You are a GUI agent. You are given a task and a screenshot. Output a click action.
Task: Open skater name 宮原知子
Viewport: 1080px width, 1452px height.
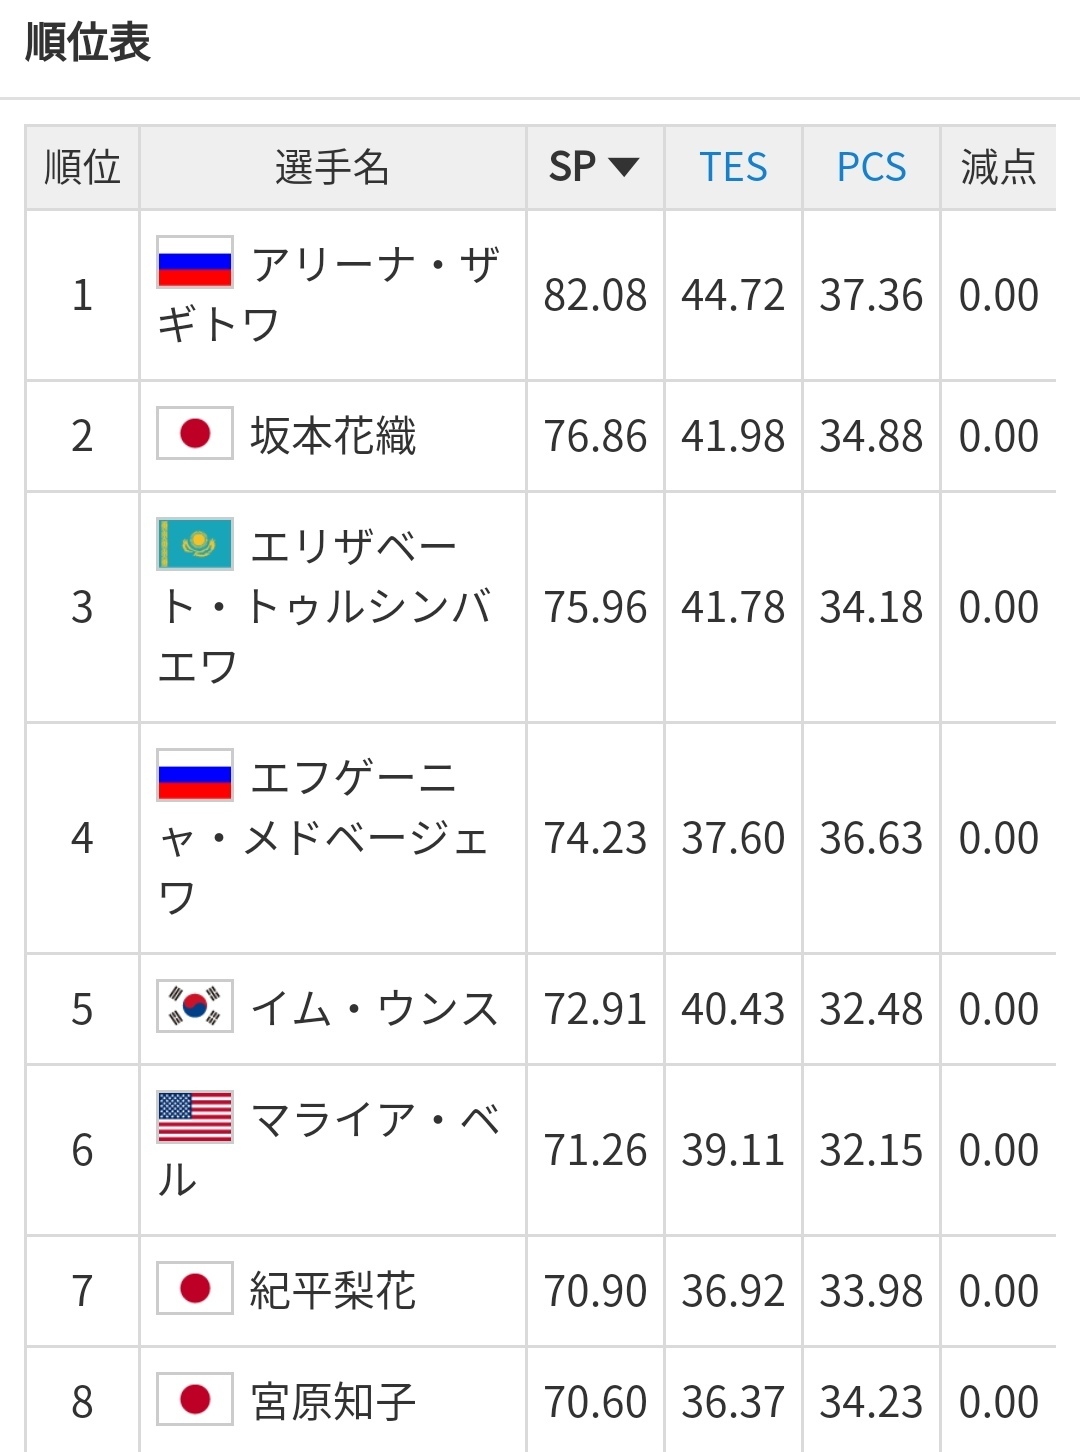(x=333, y=1402)
